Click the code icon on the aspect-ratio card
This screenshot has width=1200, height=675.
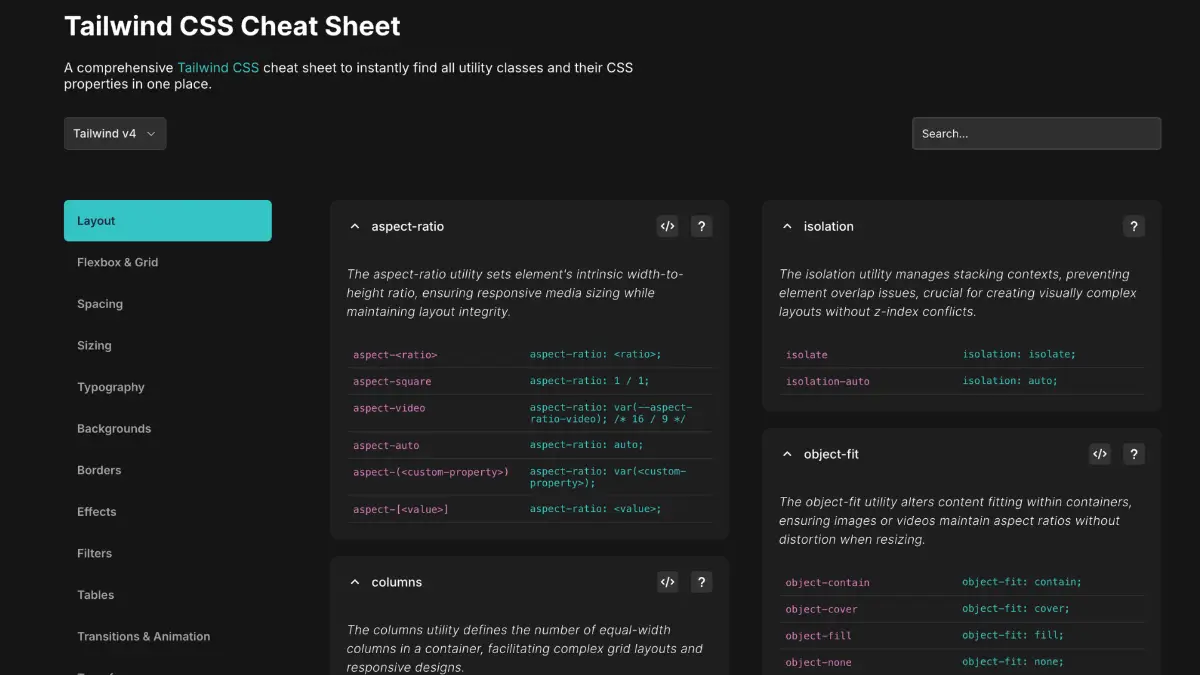[667, 226]
